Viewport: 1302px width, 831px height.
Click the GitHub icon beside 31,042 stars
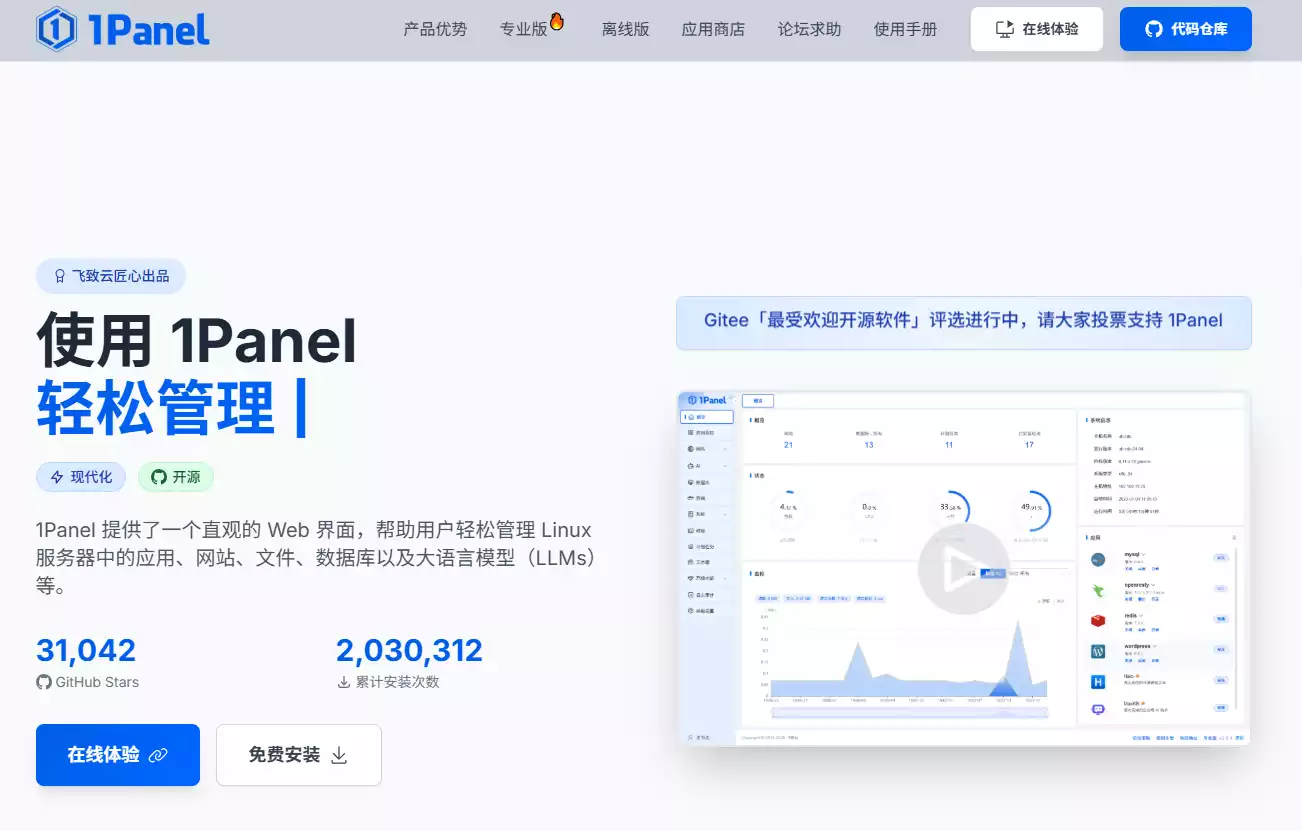click(43, 682)
